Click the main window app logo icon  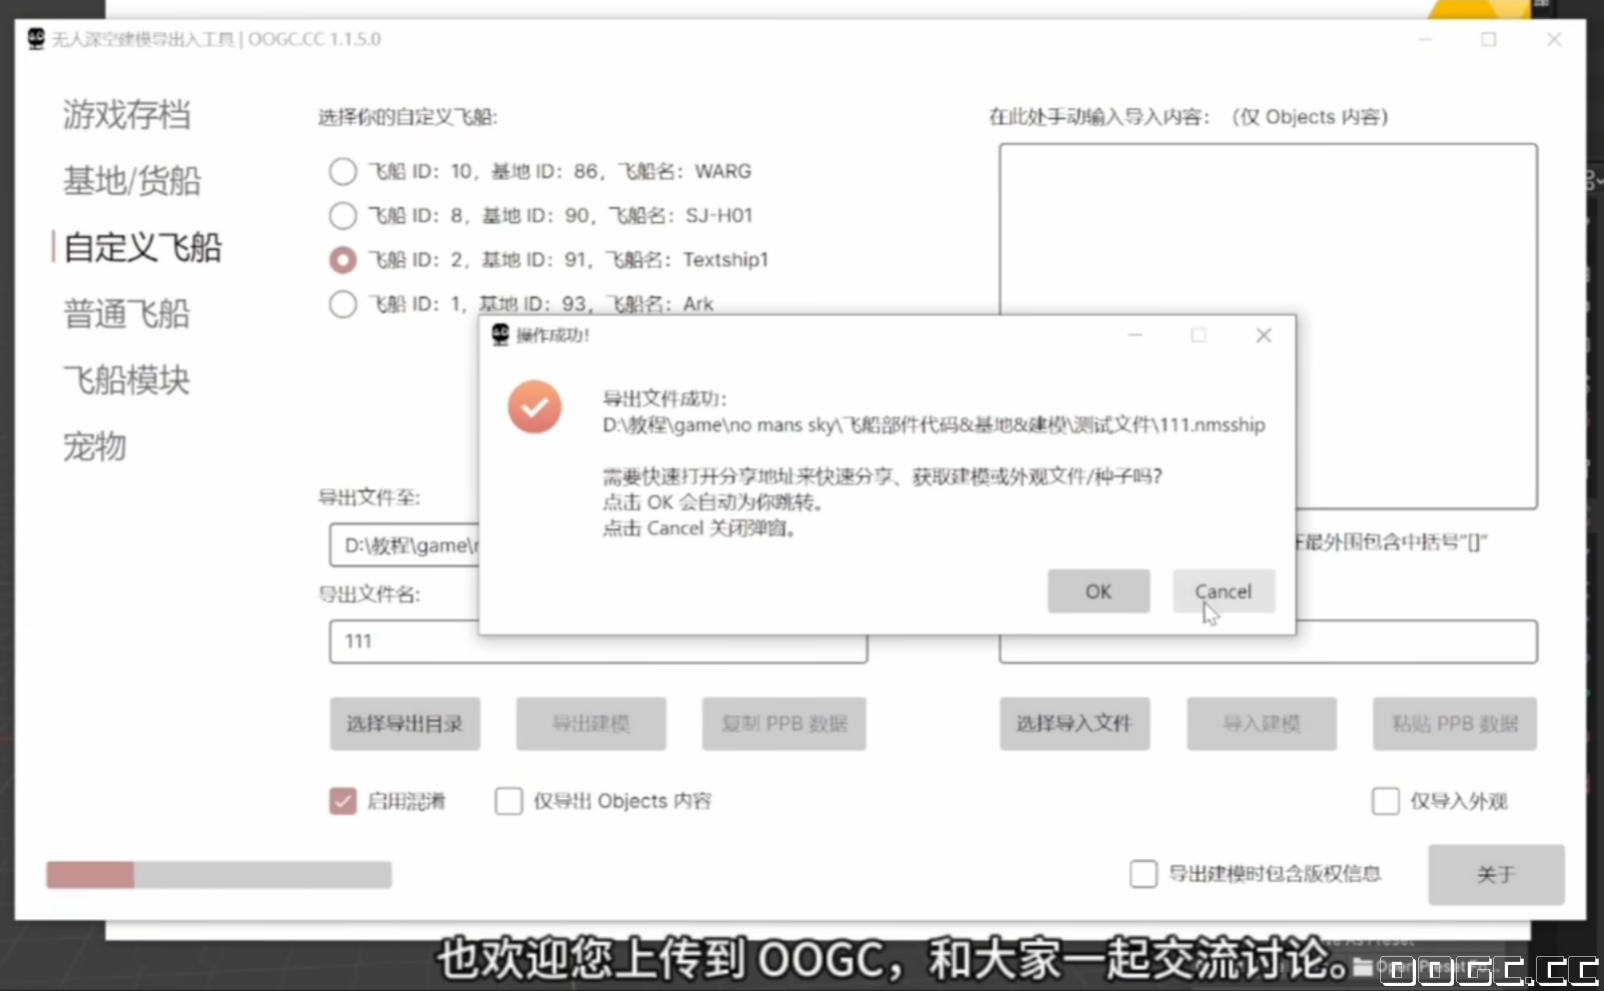(36, 39)
